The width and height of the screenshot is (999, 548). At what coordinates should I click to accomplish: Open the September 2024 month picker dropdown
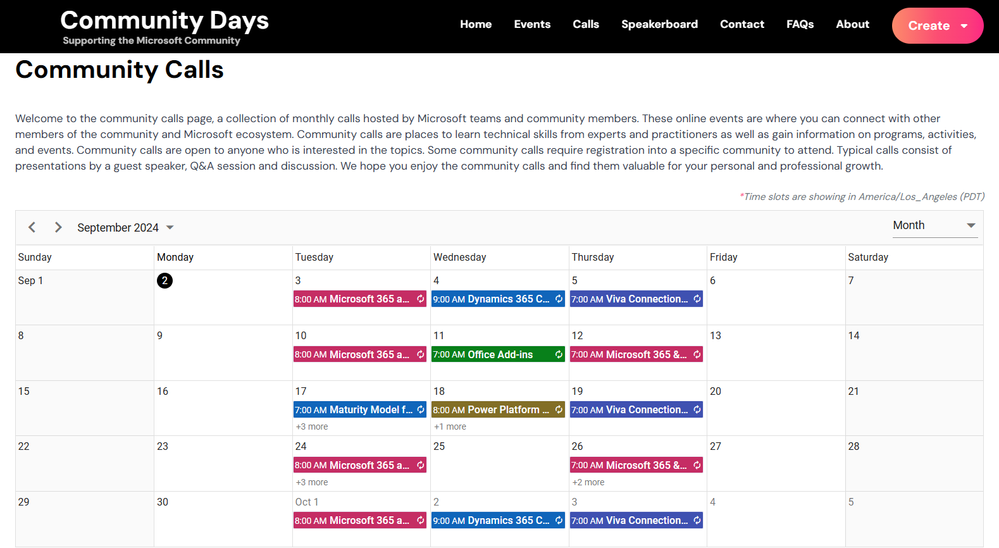[126, 227]
